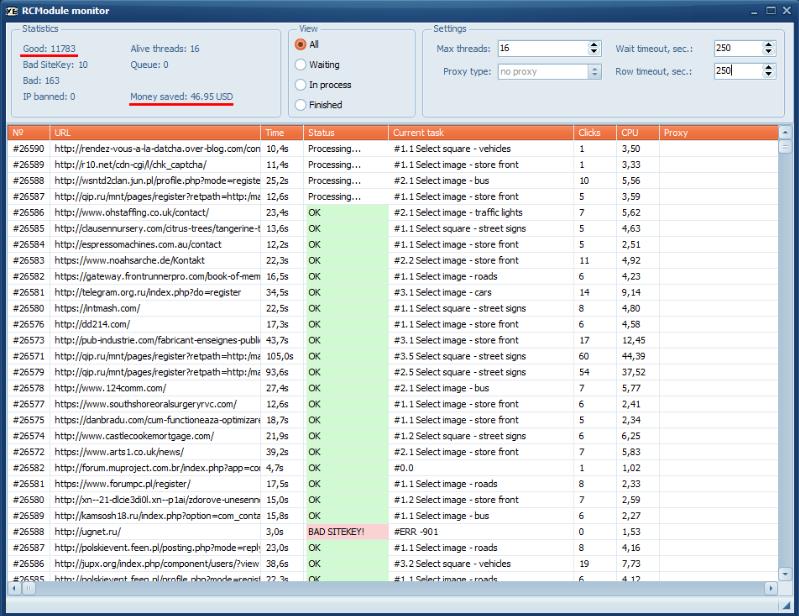Click the horizontal scrollbar left arrow

click(x=14, y=588)
